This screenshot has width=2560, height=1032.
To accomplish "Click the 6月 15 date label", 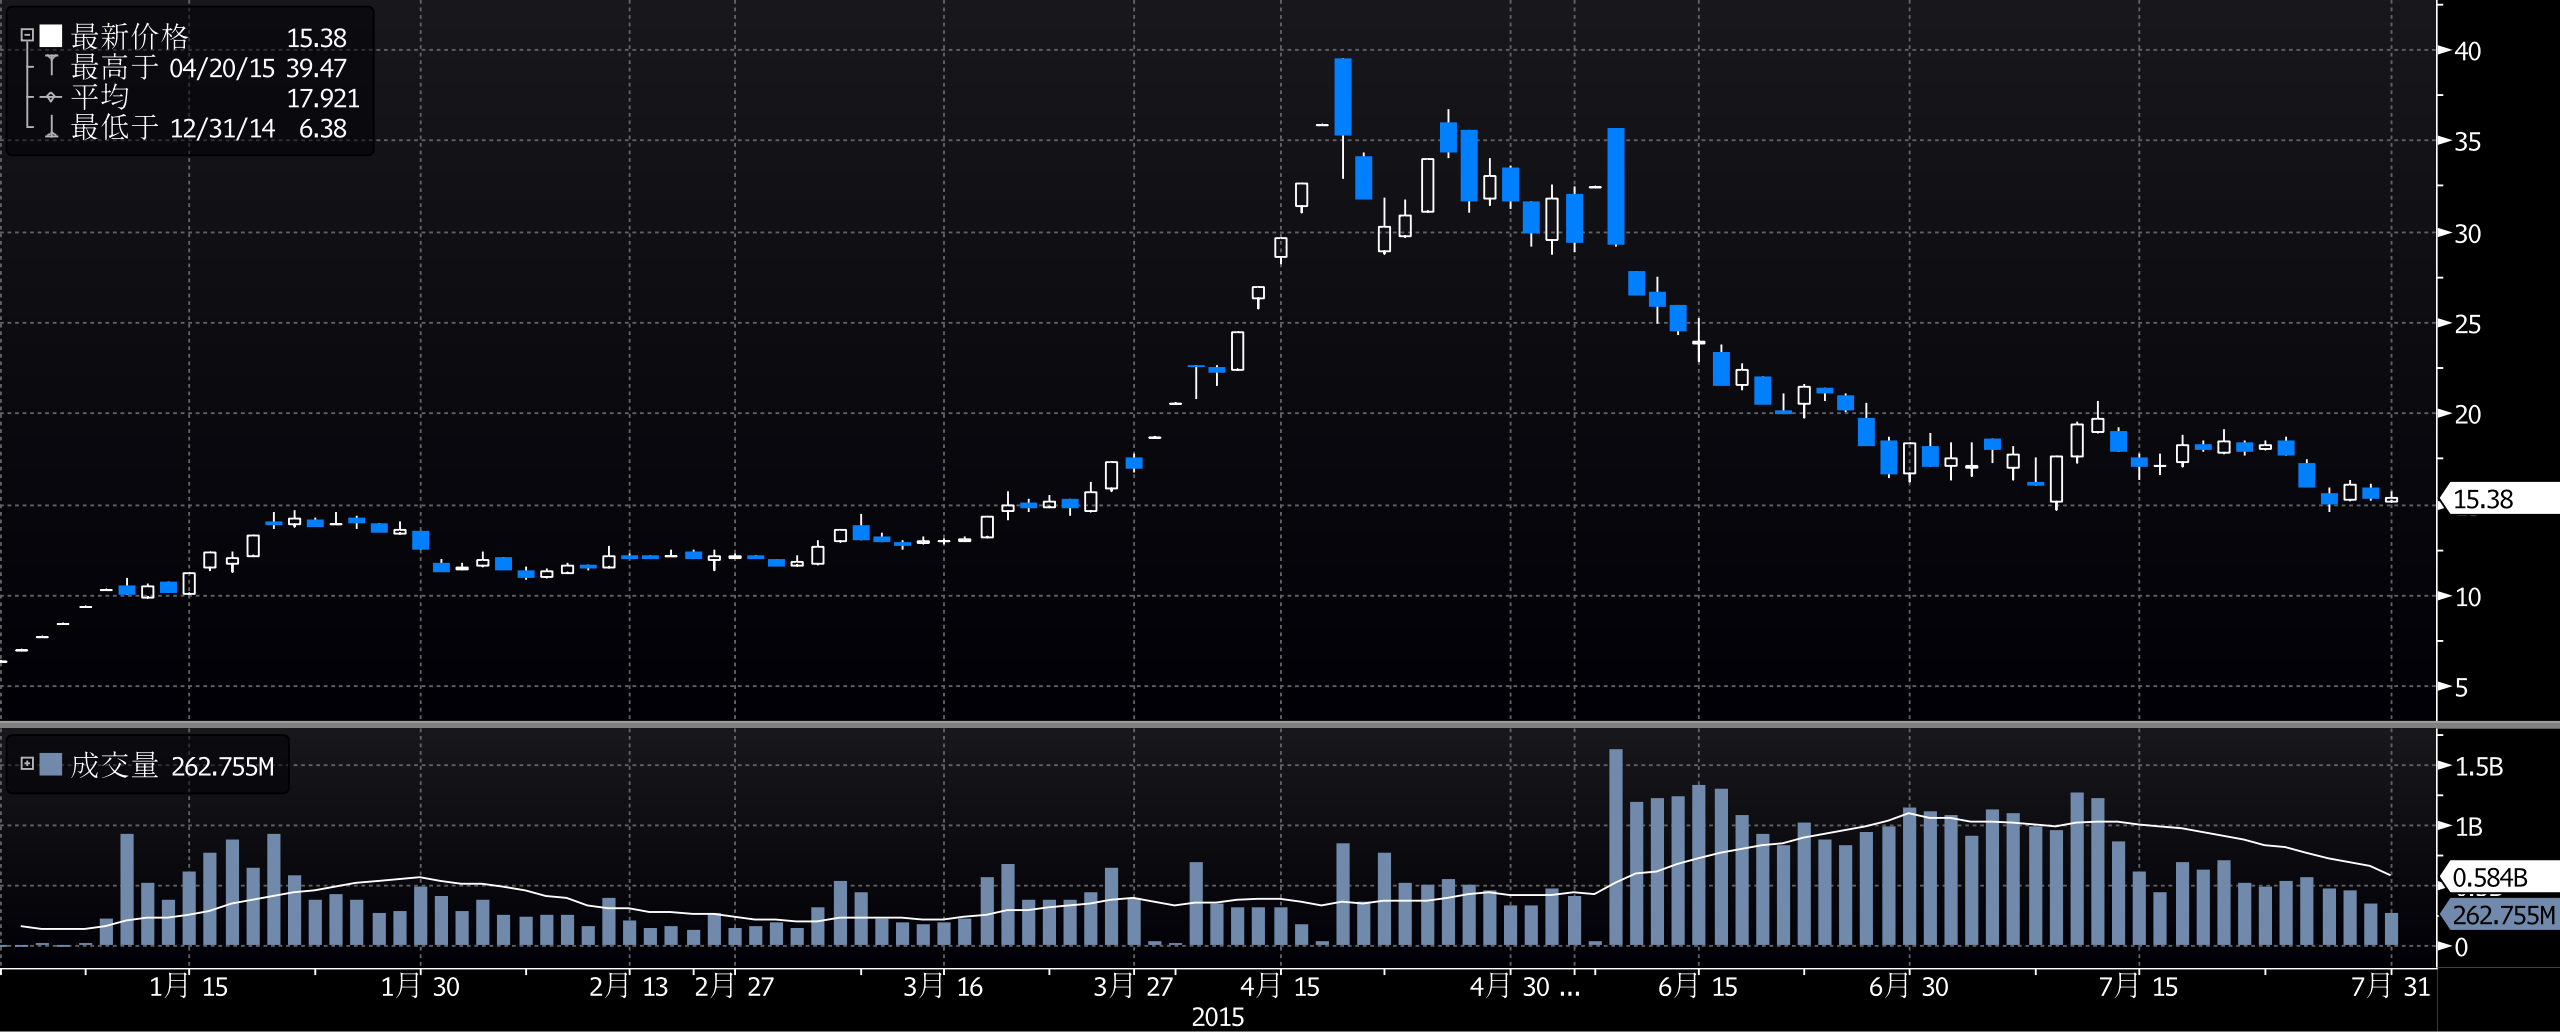I will pos(1698,986).
